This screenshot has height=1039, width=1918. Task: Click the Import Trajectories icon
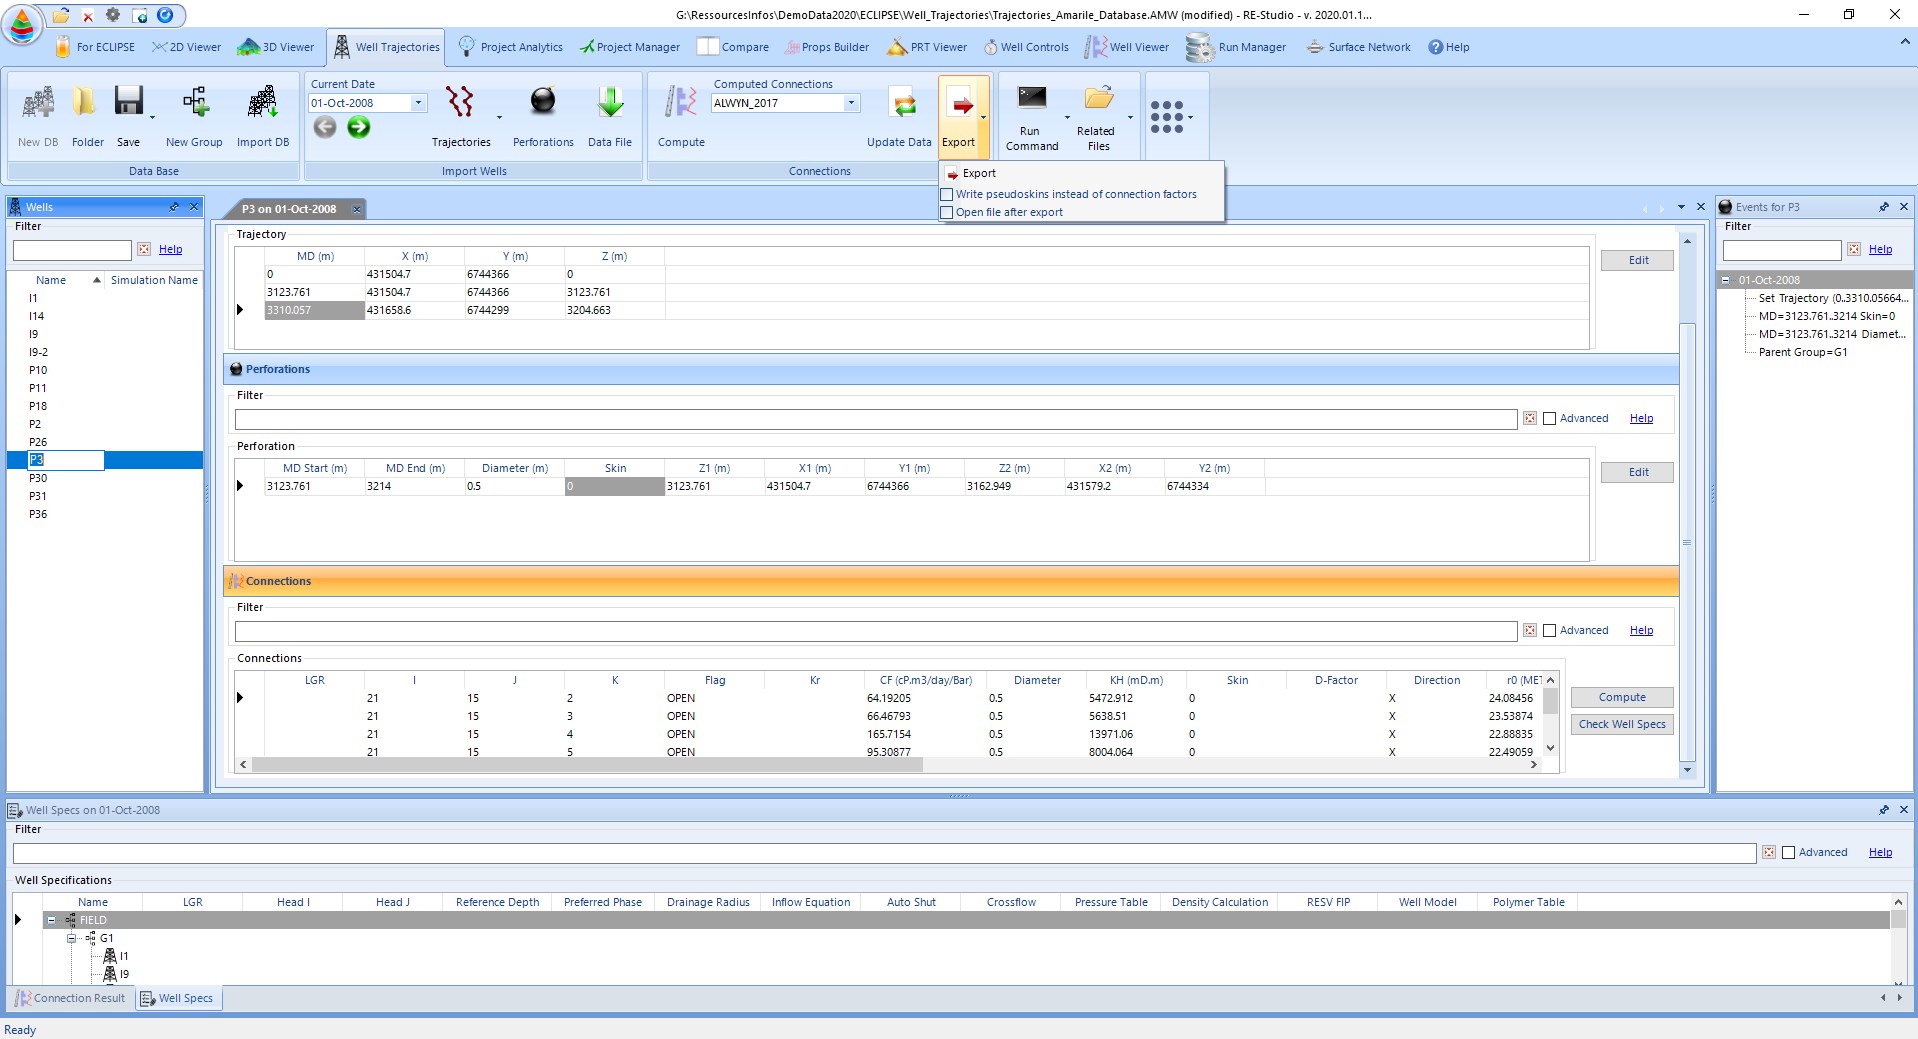click(460, 102)
